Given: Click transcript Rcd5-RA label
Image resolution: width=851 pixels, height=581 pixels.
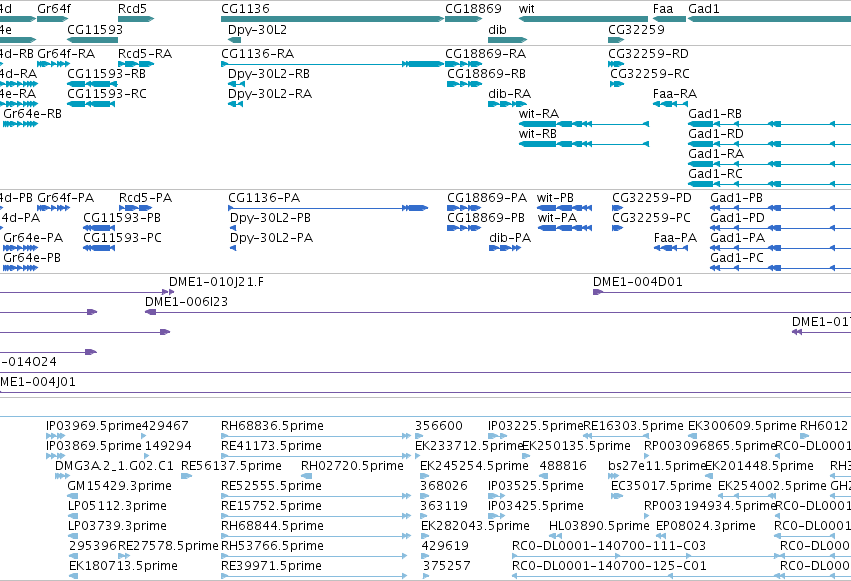Looking at the screenshot, I should (145, 54).
